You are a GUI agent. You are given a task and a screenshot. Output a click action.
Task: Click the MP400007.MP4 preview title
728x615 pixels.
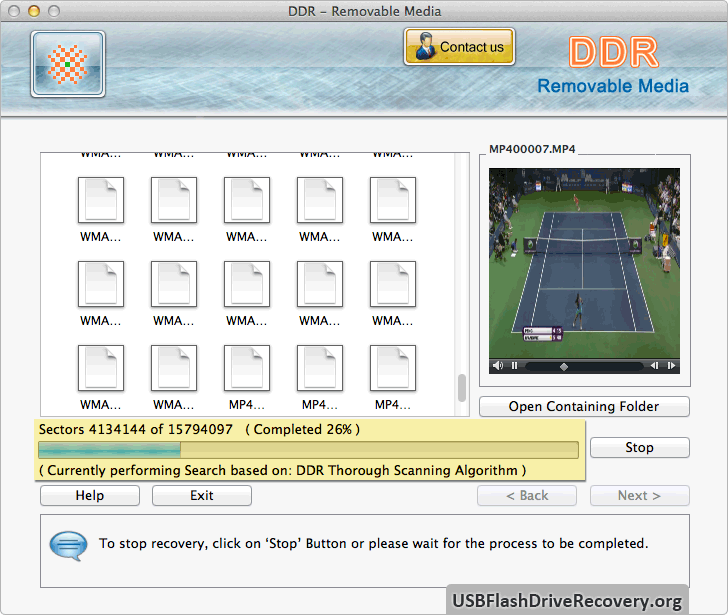pos(532,149)
